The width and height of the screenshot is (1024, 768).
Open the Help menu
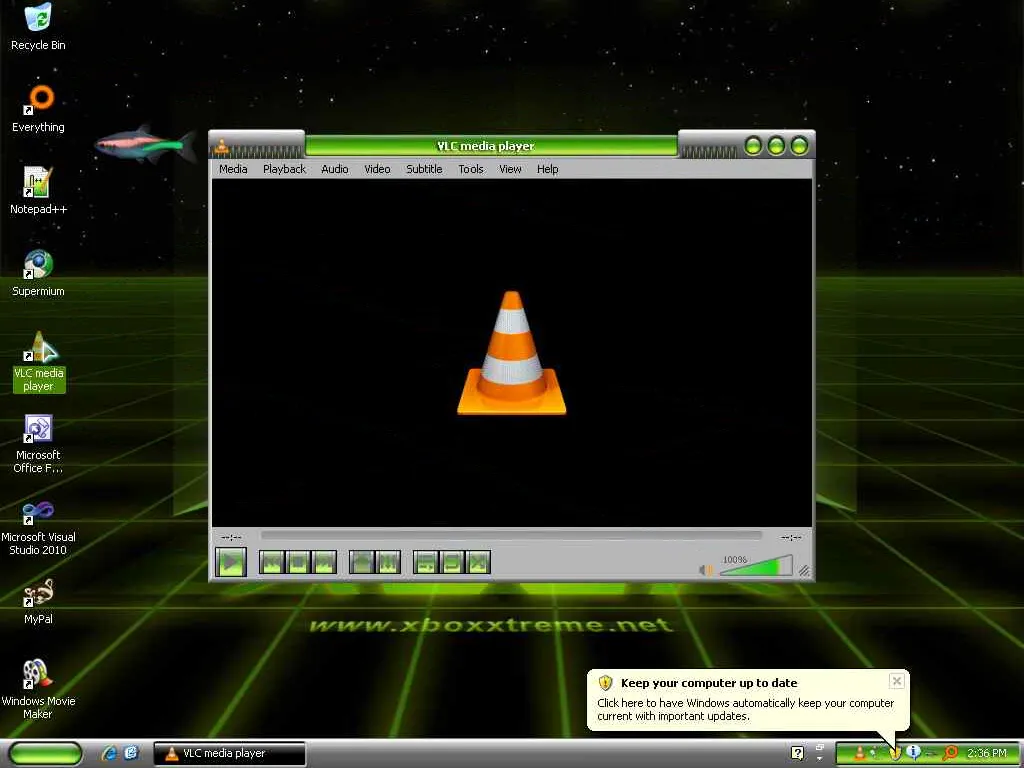coord(547,169)
